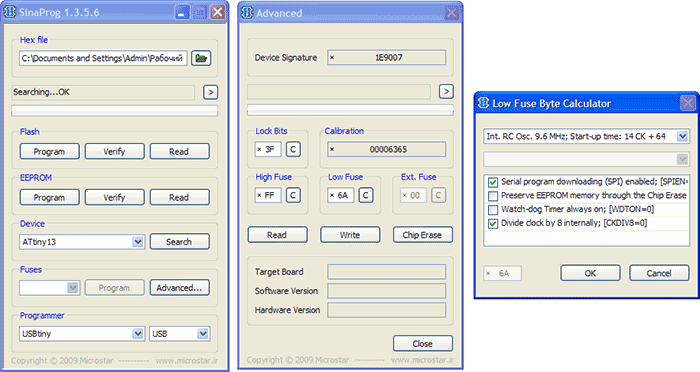Click Chip Erase button
This screenshot has width=700, height=372.
coord(423,235)
